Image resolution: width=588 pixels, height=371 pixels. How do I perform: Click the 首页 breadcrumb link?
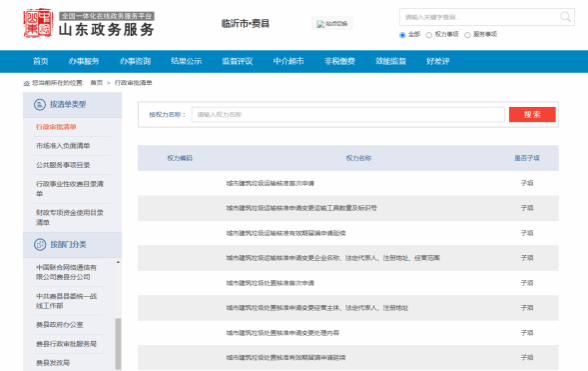click(96, 83)
